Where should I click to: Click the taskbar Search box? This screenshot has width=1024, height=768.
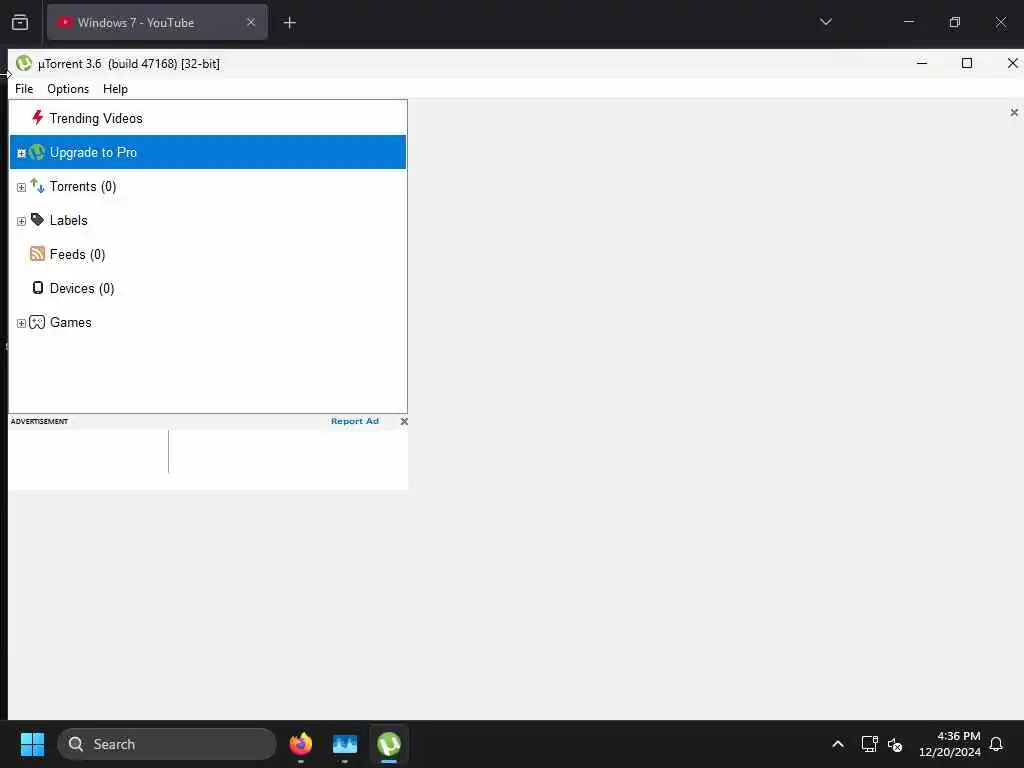tap(167, 744)
